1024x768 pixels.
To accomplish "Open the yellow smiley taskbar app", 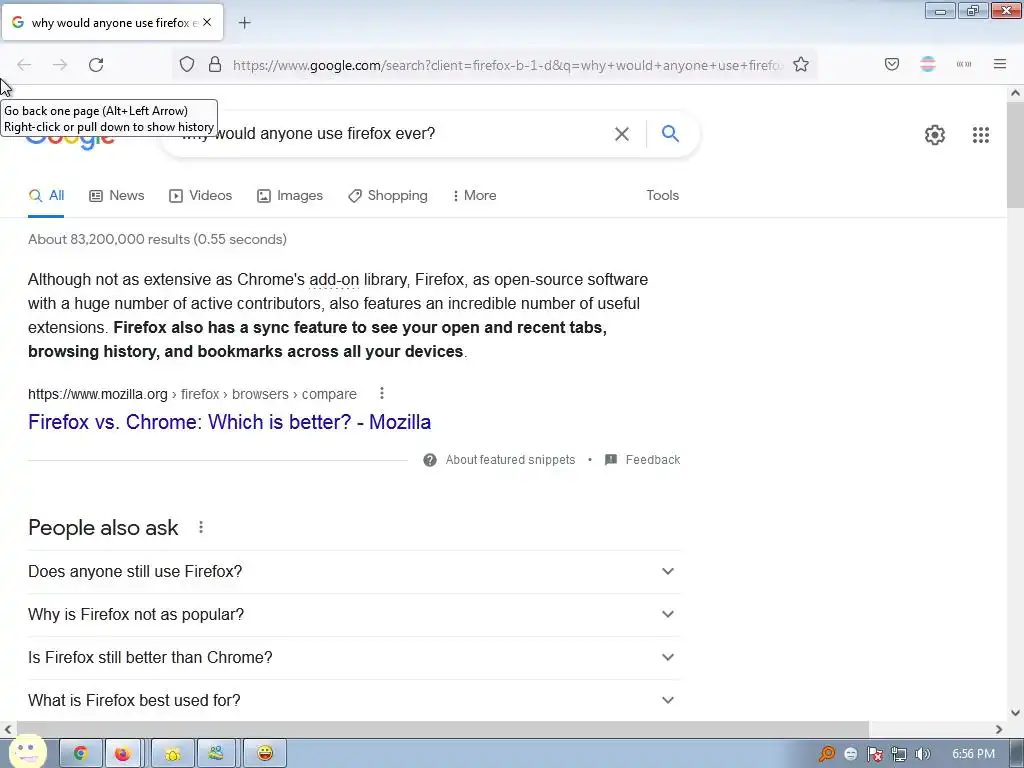I will [x=264, y=753].
